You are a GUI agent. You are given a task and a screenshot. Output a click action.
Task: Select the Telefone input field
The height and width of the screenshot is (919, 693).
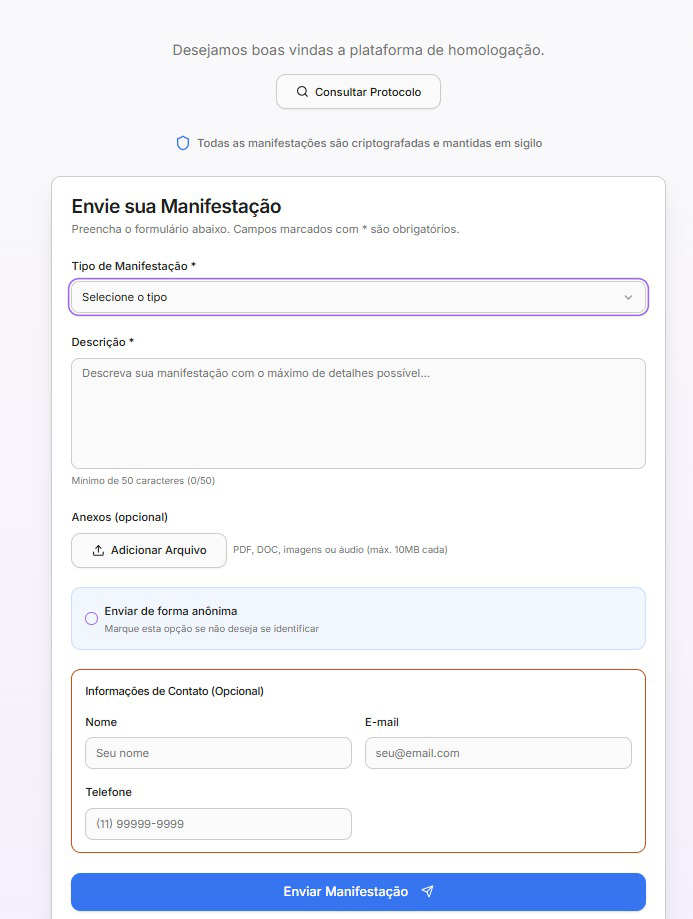click(x=218, y=823)
